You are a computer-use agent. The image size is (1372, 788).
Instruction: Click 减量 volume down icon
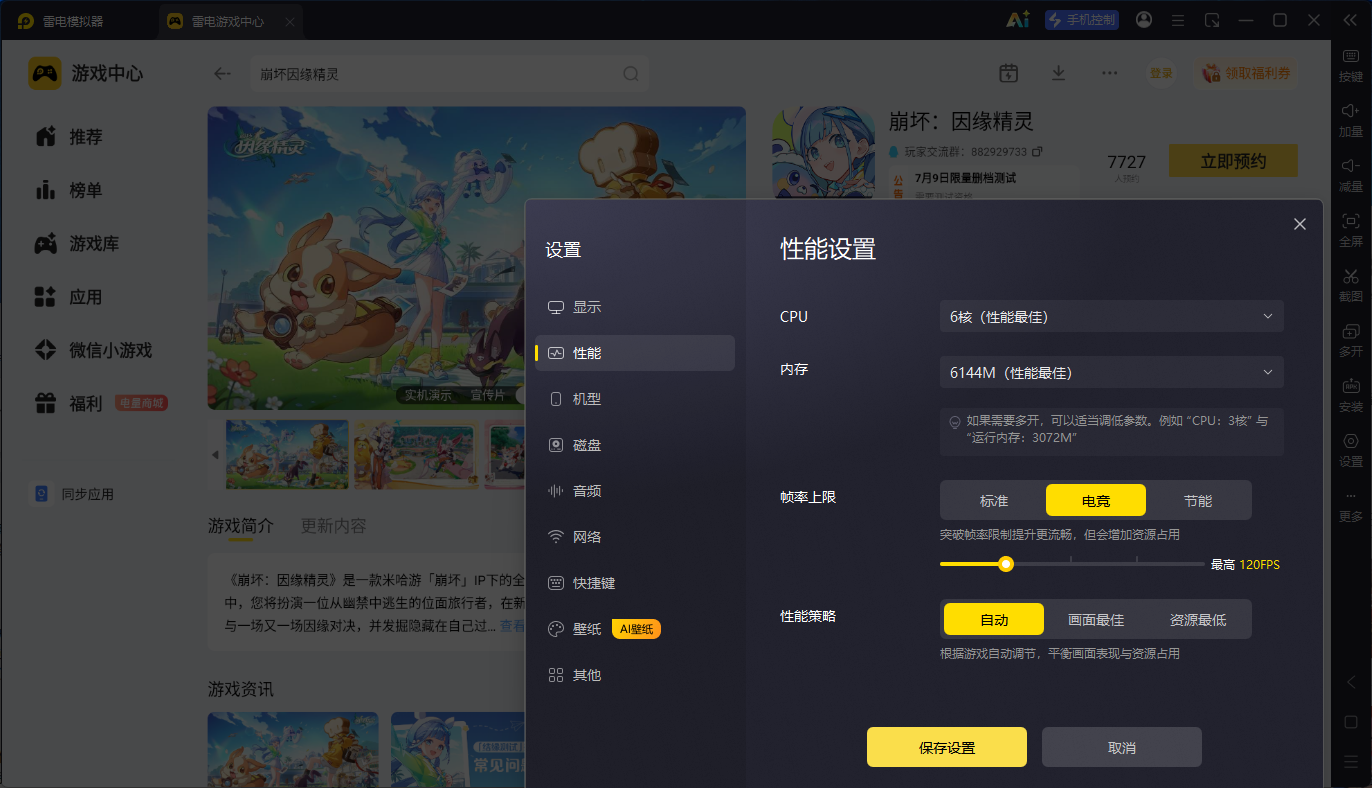(1351, 165)
